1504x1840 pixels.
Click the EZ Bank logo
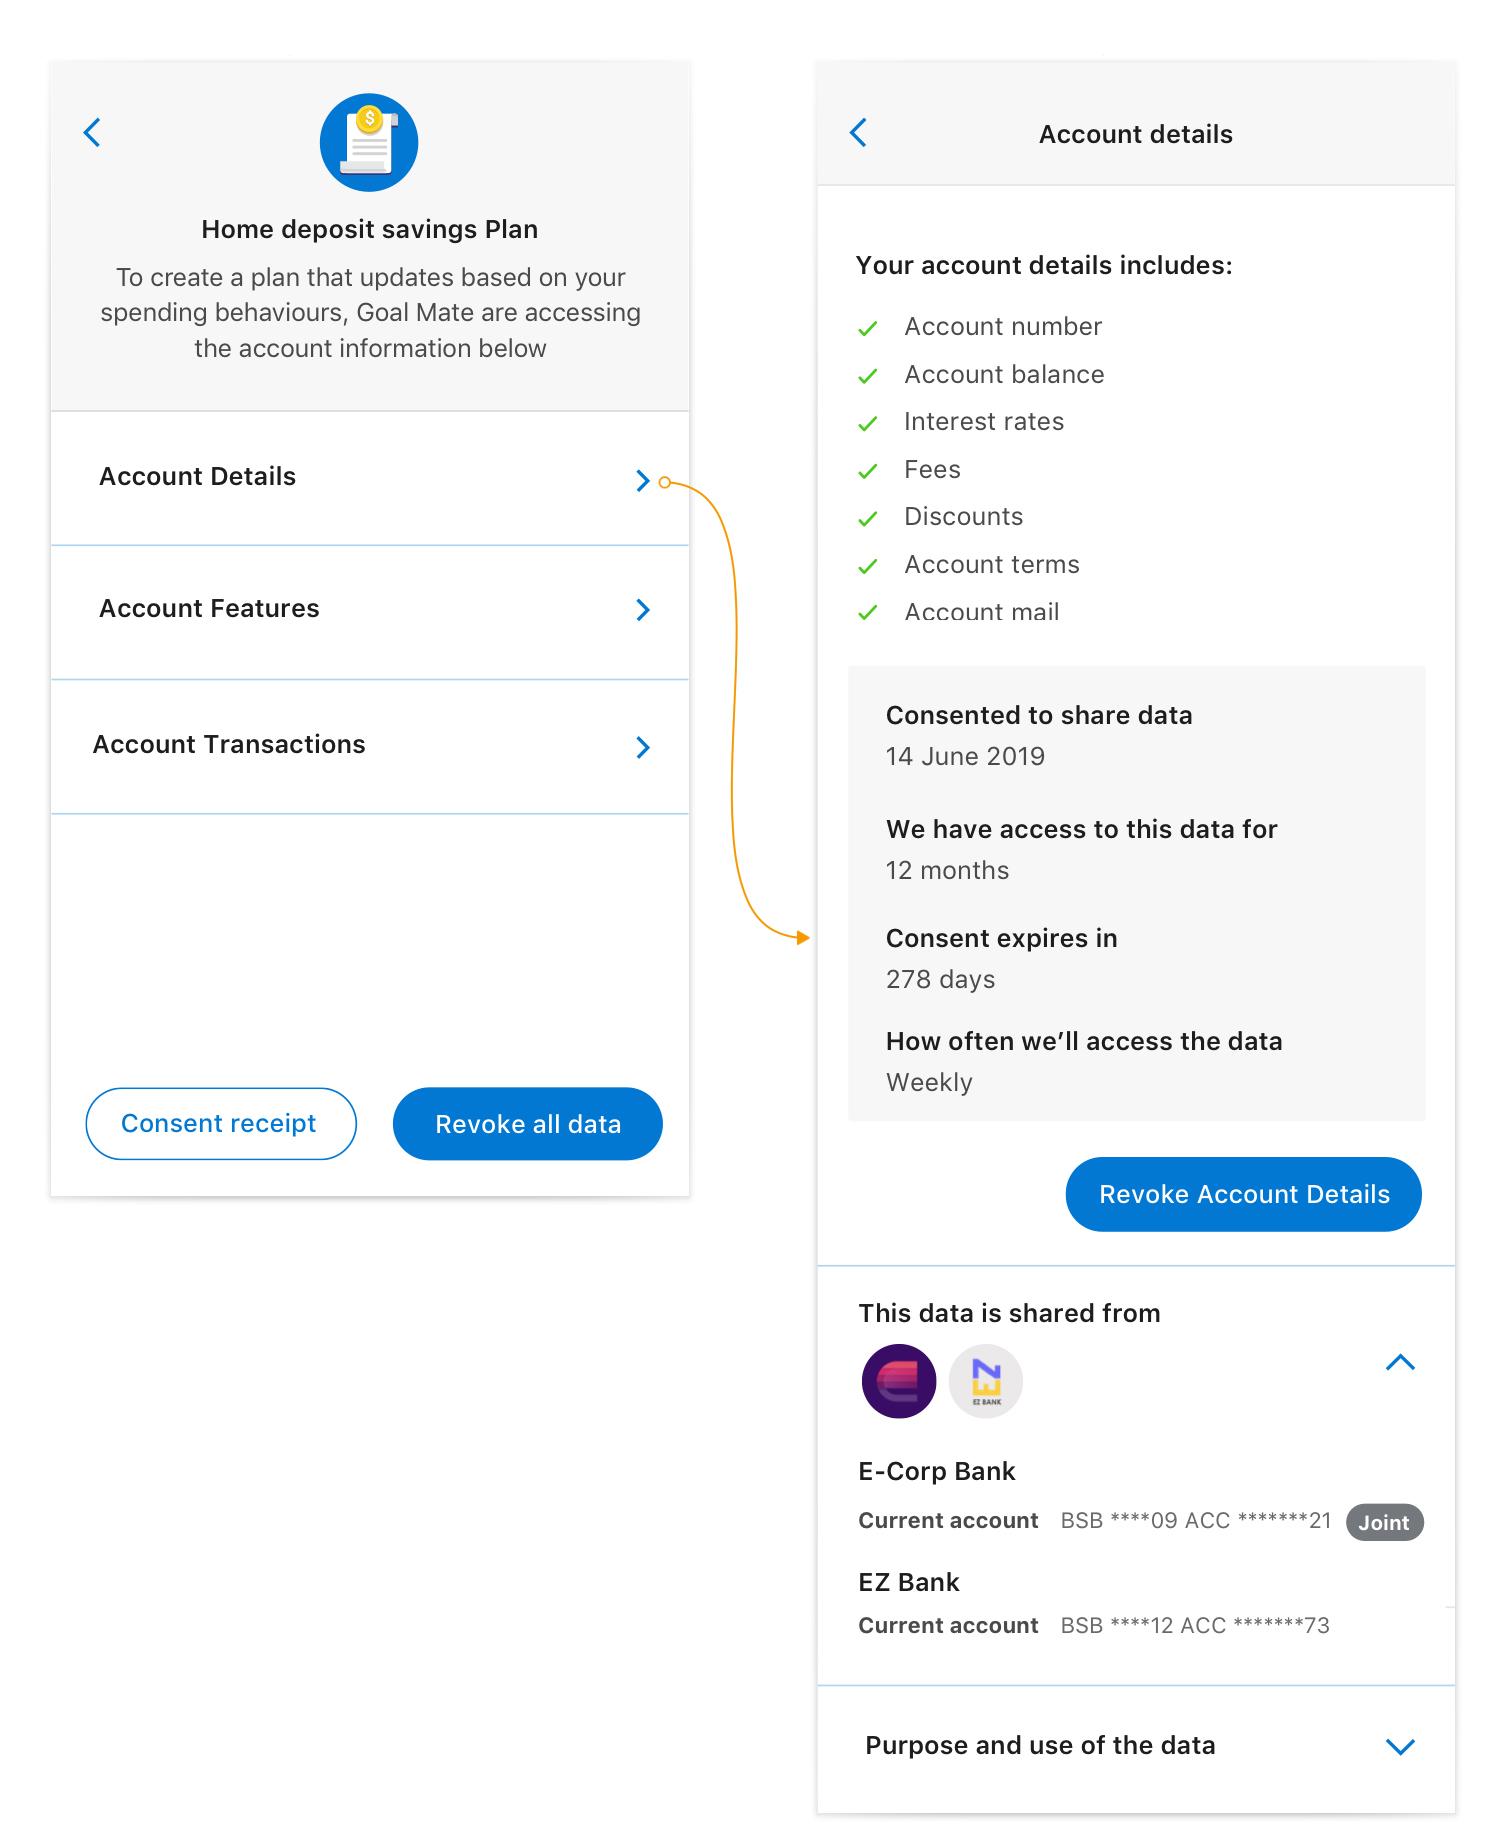click(x=985, y=1381)
